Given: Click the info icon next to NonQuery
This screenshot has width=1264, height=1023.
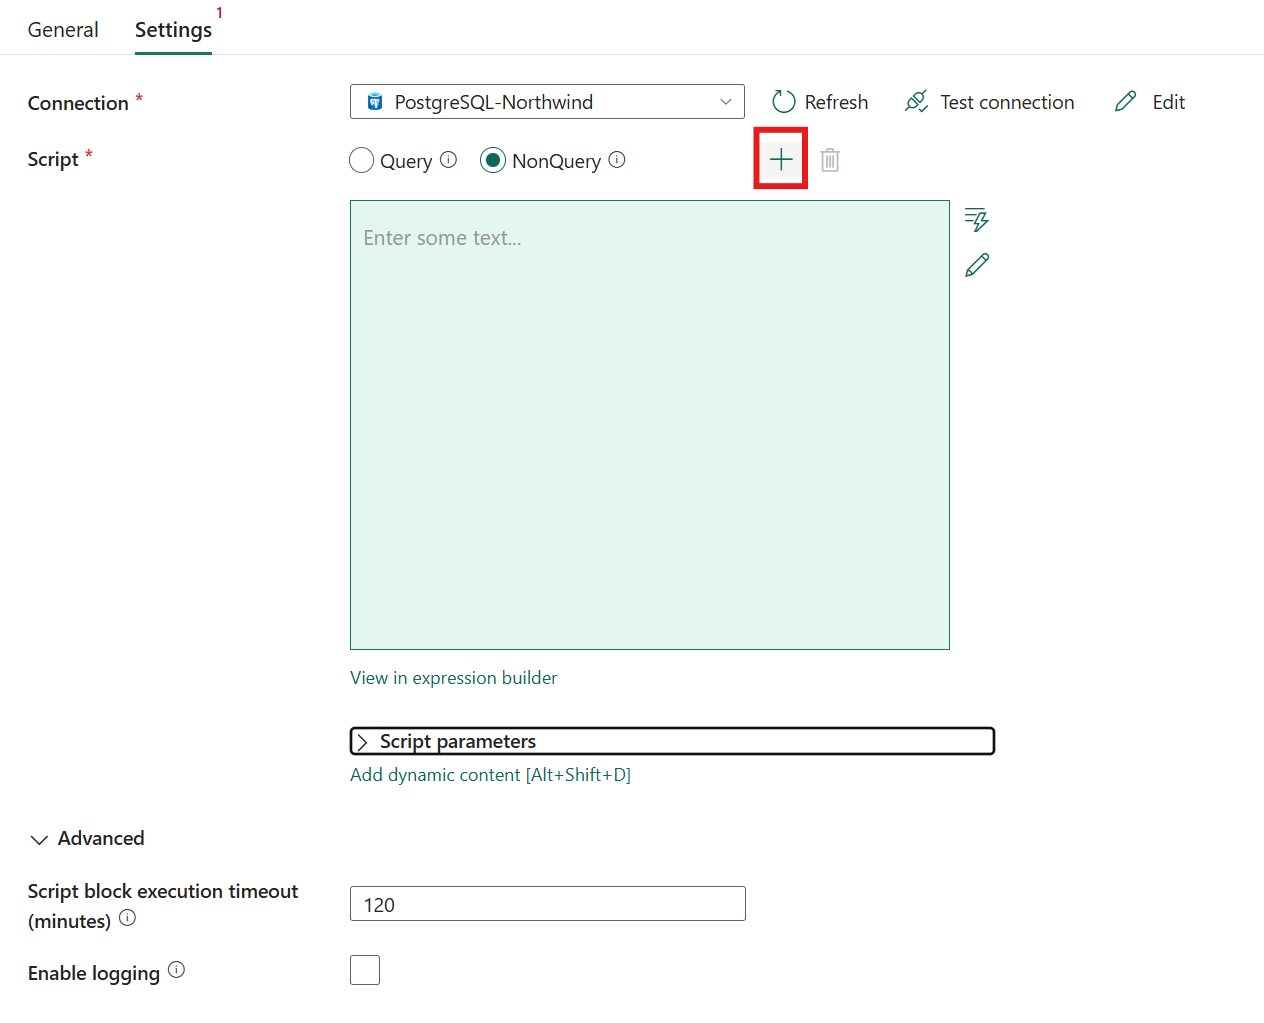Looking at the screenshot, I should click(617, 160).
